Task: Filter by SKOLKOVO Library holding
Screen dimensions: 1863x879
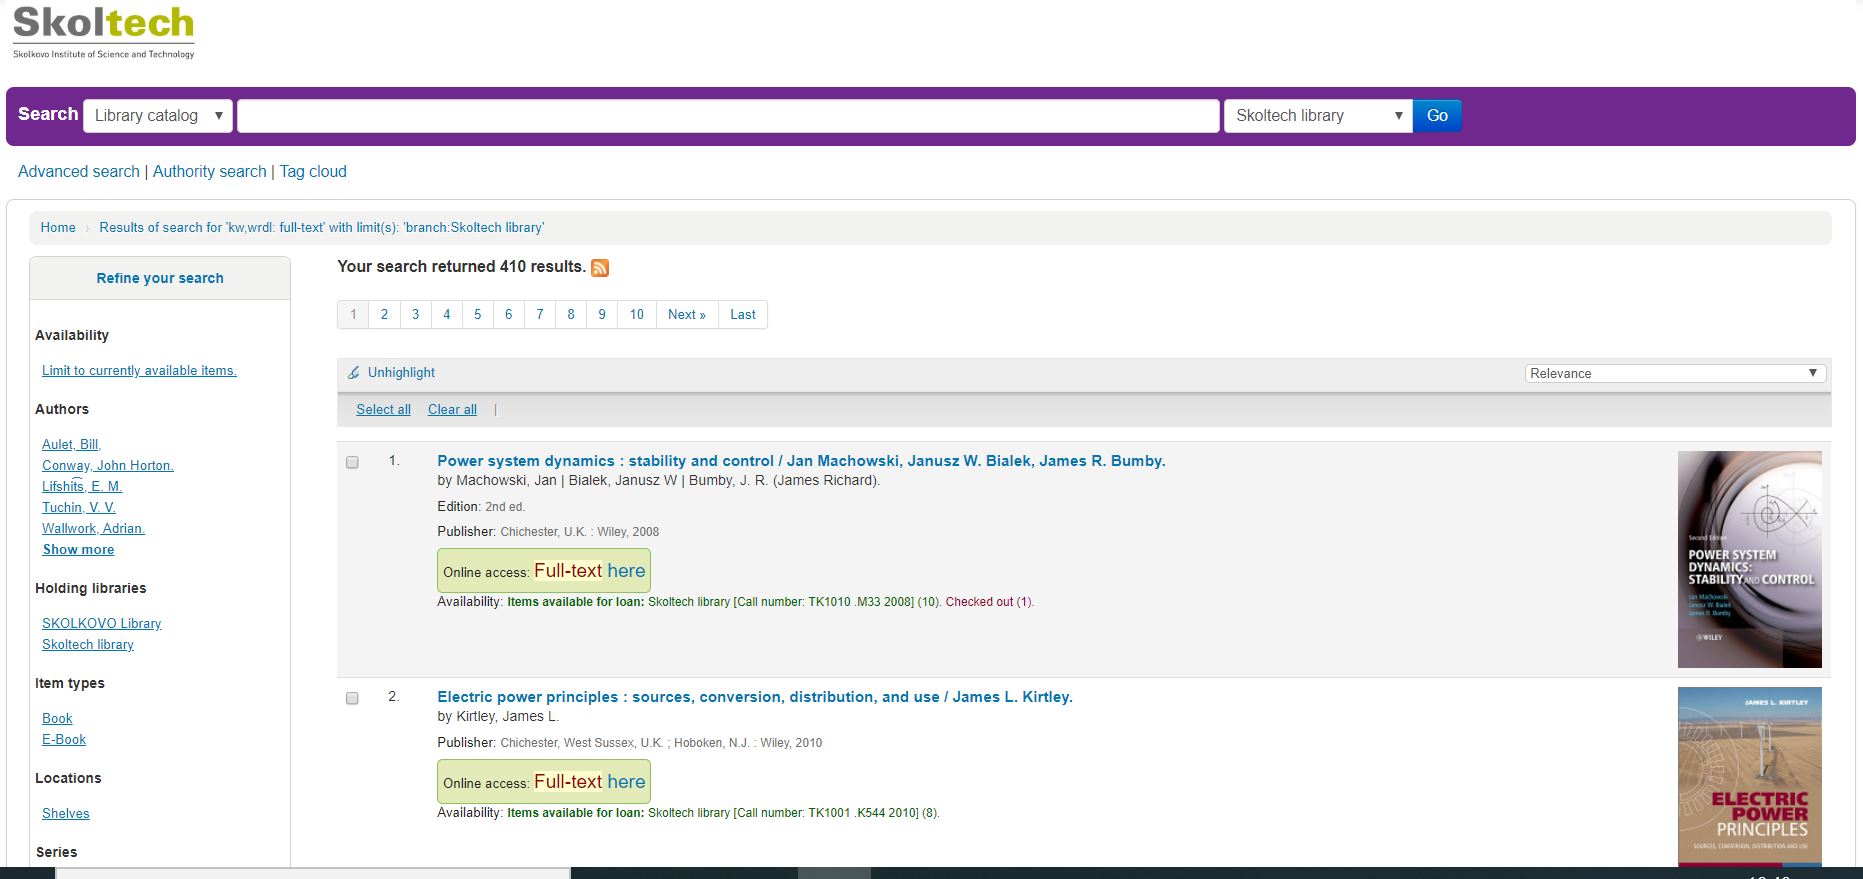Action: click(x=101, y=623)
